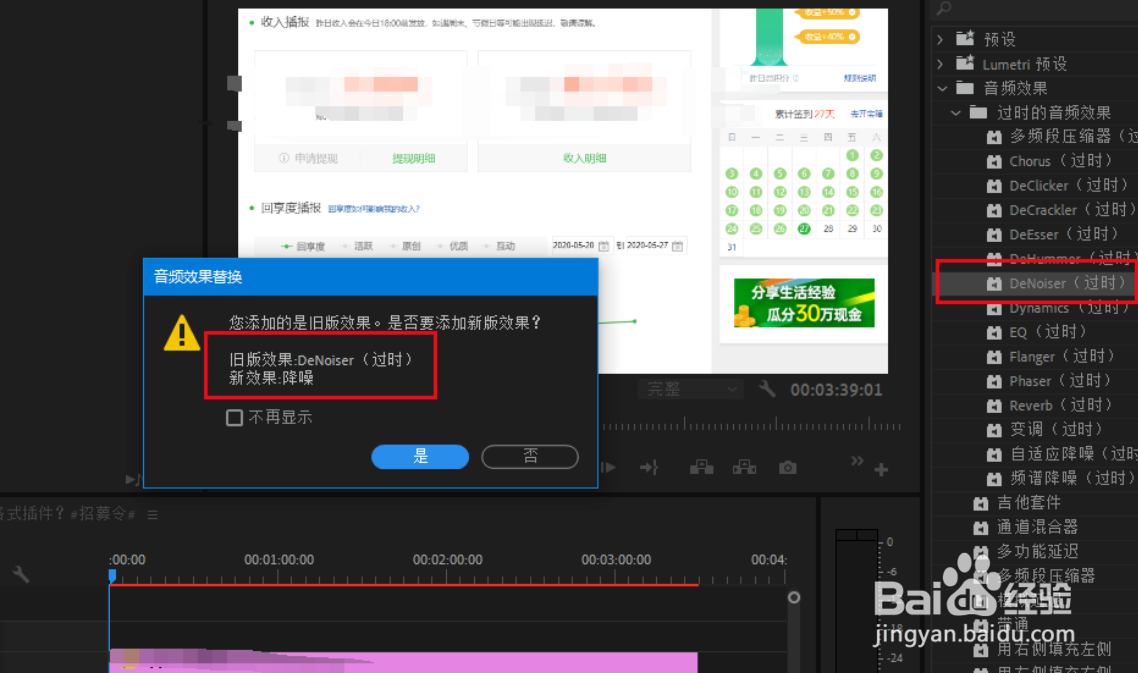Click the overflow chevron in the monitor toolbar

tap(857, 461)
